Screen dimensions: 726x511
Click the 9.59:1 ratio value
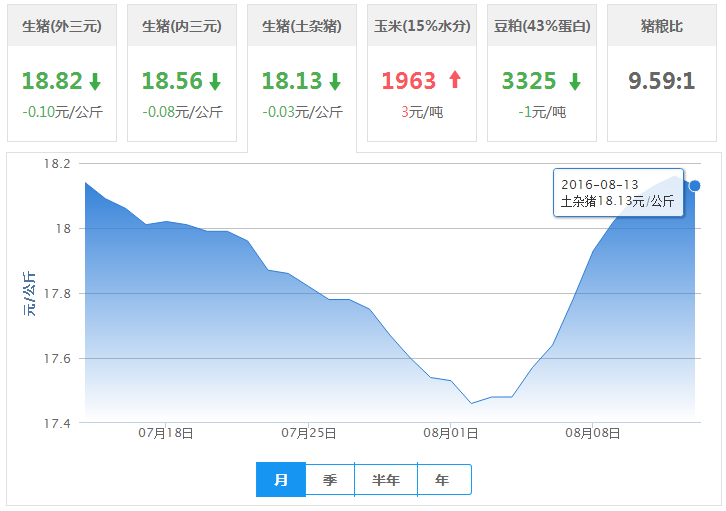[661, 82]
